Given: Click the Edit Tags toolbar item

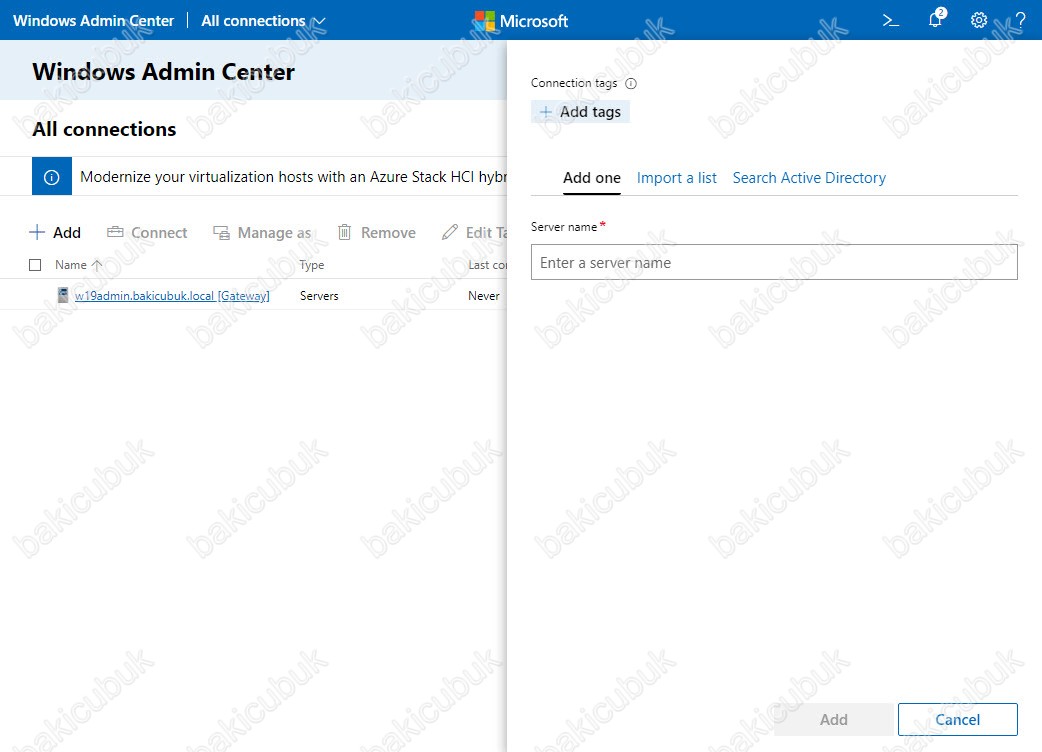Looking at the screenshot, I should [x=474, y=233].
